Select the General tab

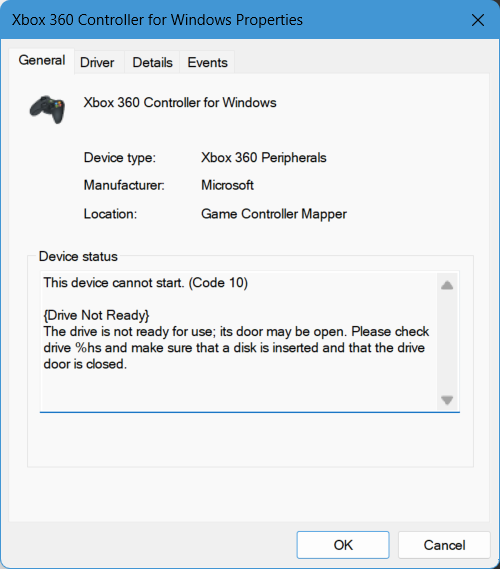(42, 60)
